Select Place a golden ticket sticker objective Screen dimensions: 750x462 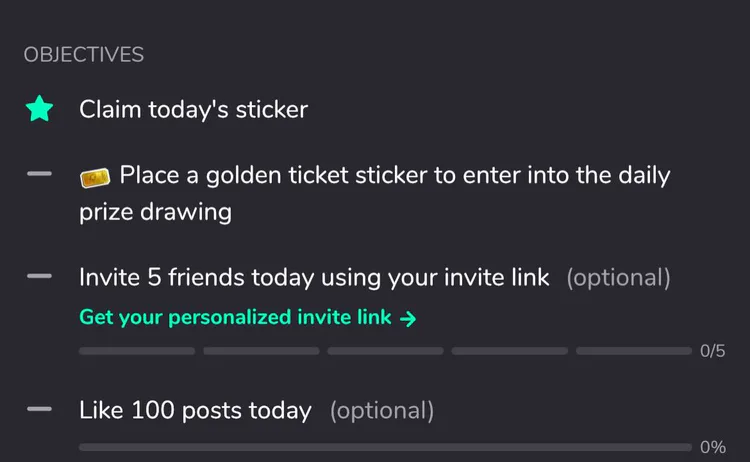(x=375, y=193)
